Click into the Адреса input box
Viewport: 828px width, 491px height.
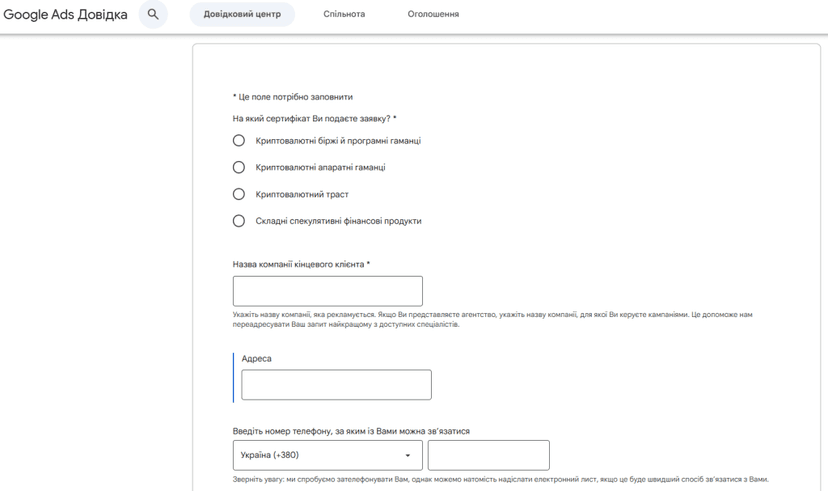coord(336,384)
